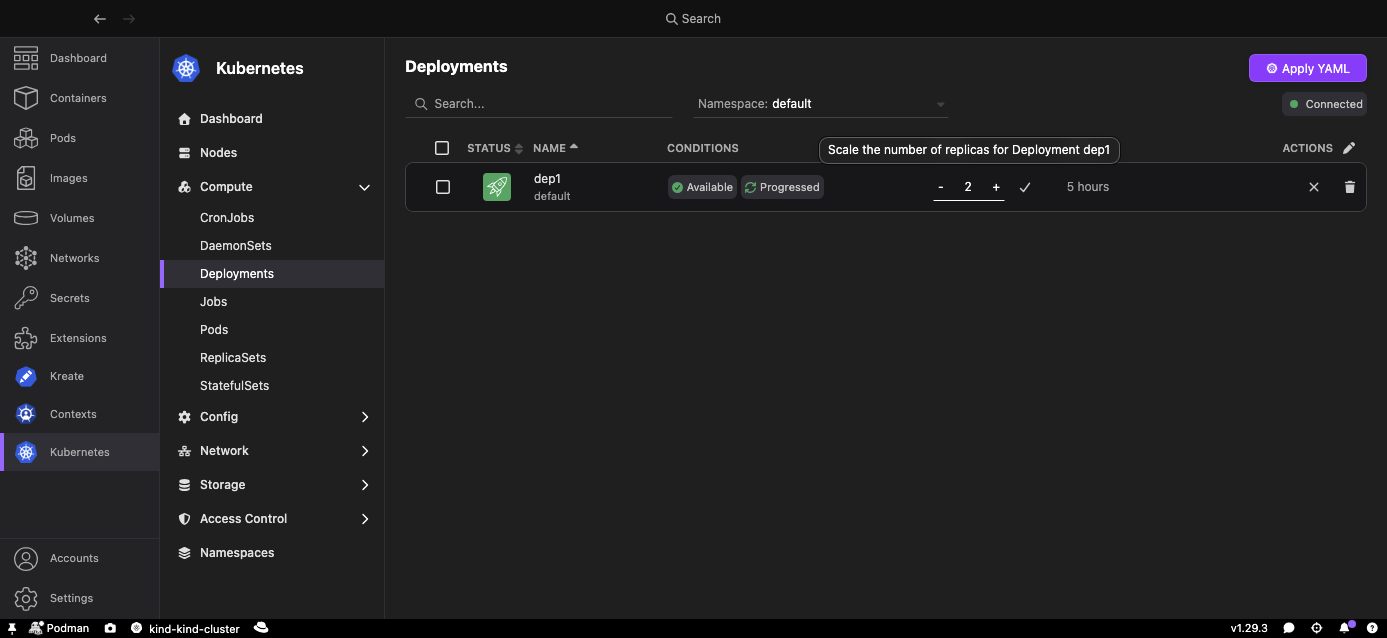Open Pods under Compute
1387x638 pixels.
click(214, 330)
